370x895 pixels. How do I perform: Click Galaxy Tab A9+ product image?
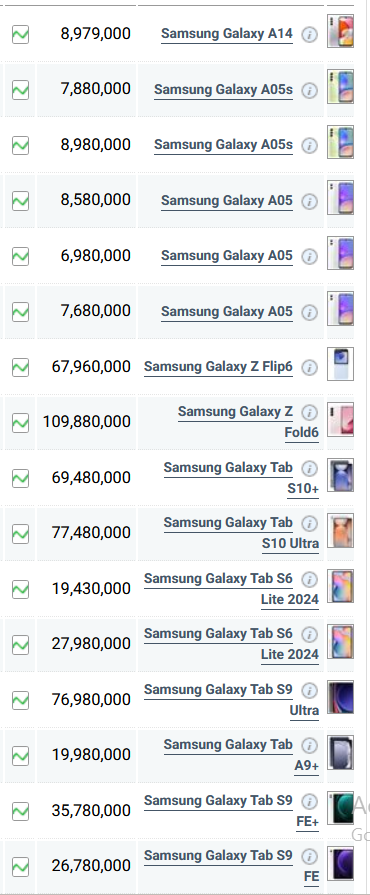pyautogui.click(x=340, y=752)
